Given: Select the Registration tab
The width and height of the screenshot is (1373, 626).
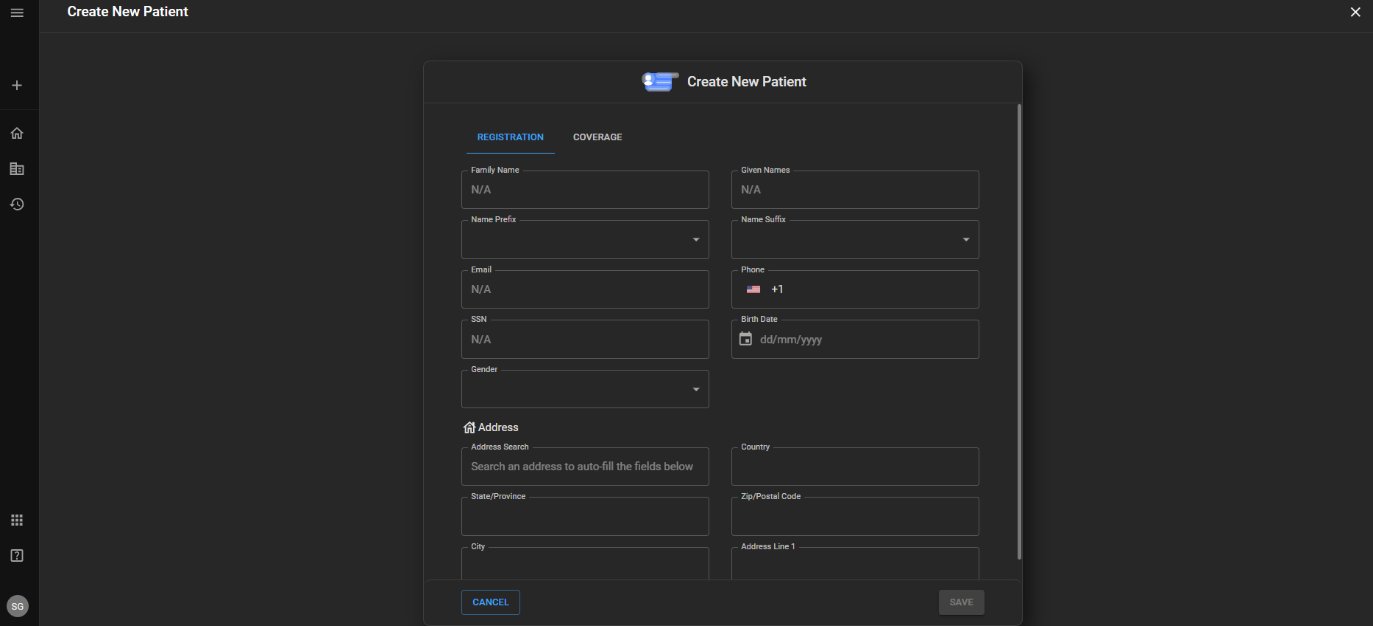Looking at the screenshot, I should pyautogui.click(x=510, y=137).
